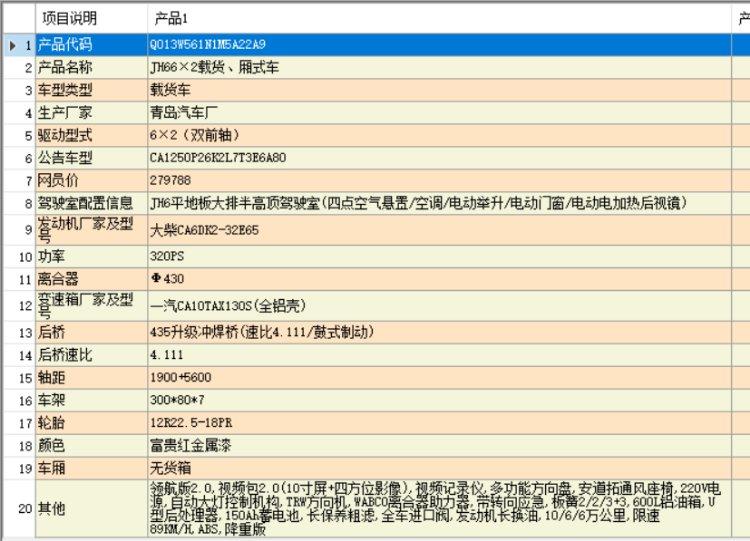Screen dimensions: 750x541
Task: Select the 车架 row label
Action: (x=91, y=400)
